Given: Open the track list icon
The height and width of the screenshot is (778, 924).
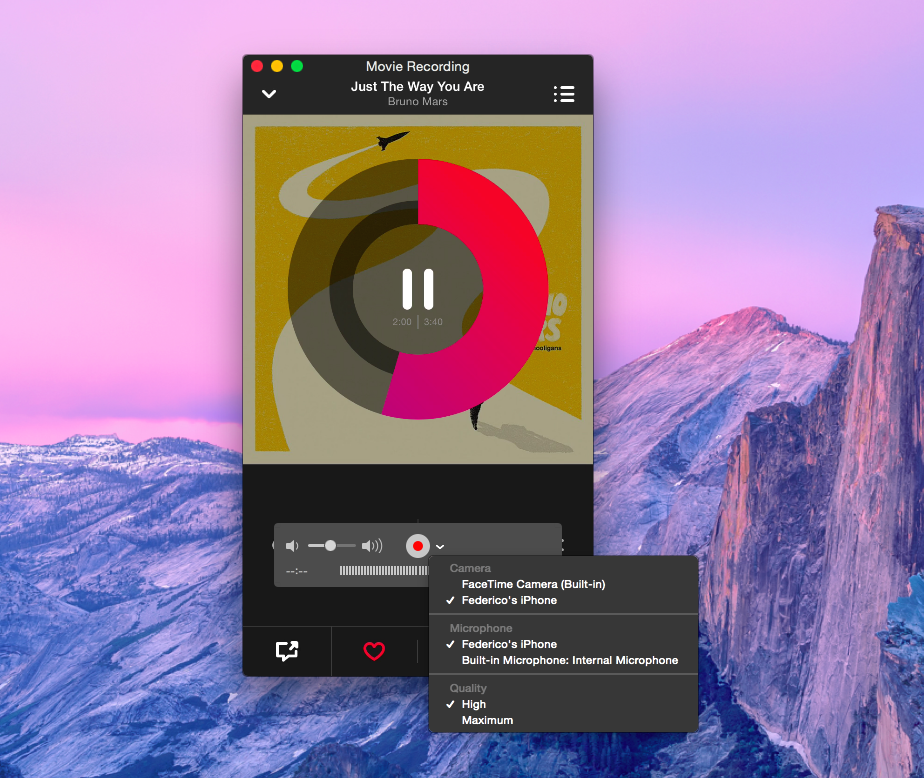Looking at the screenshot, I should point(564,94).
